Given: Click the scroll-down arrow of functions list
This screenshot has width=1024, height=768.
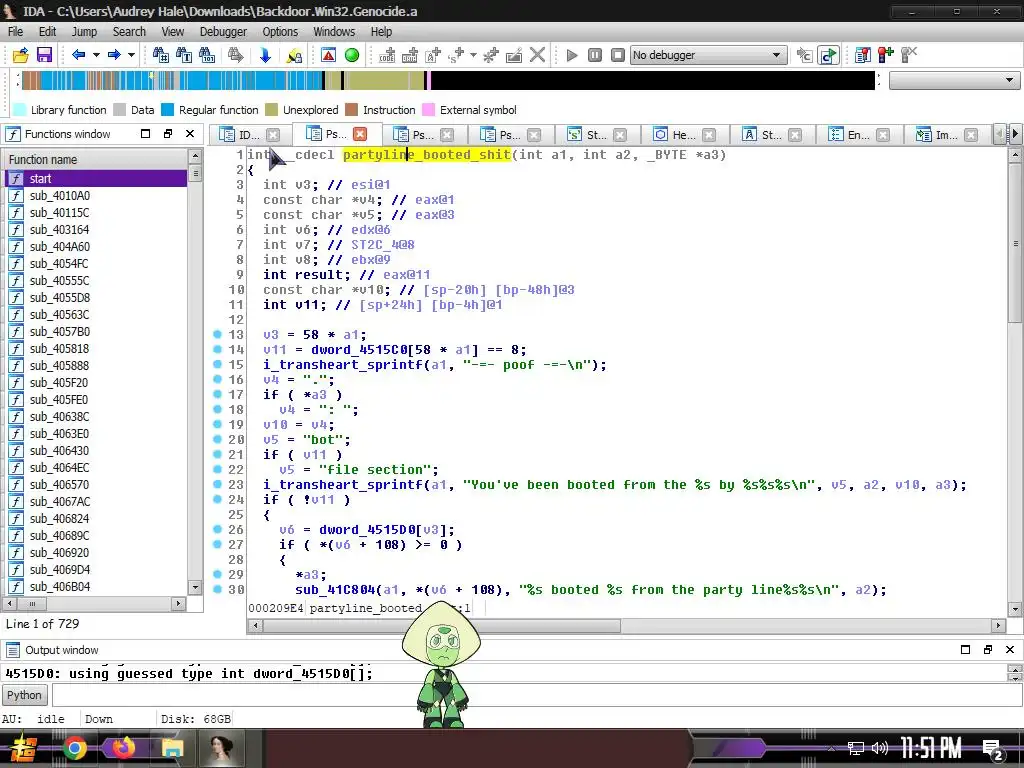Looking at the screenshot, I should click(x=195, y=586).
